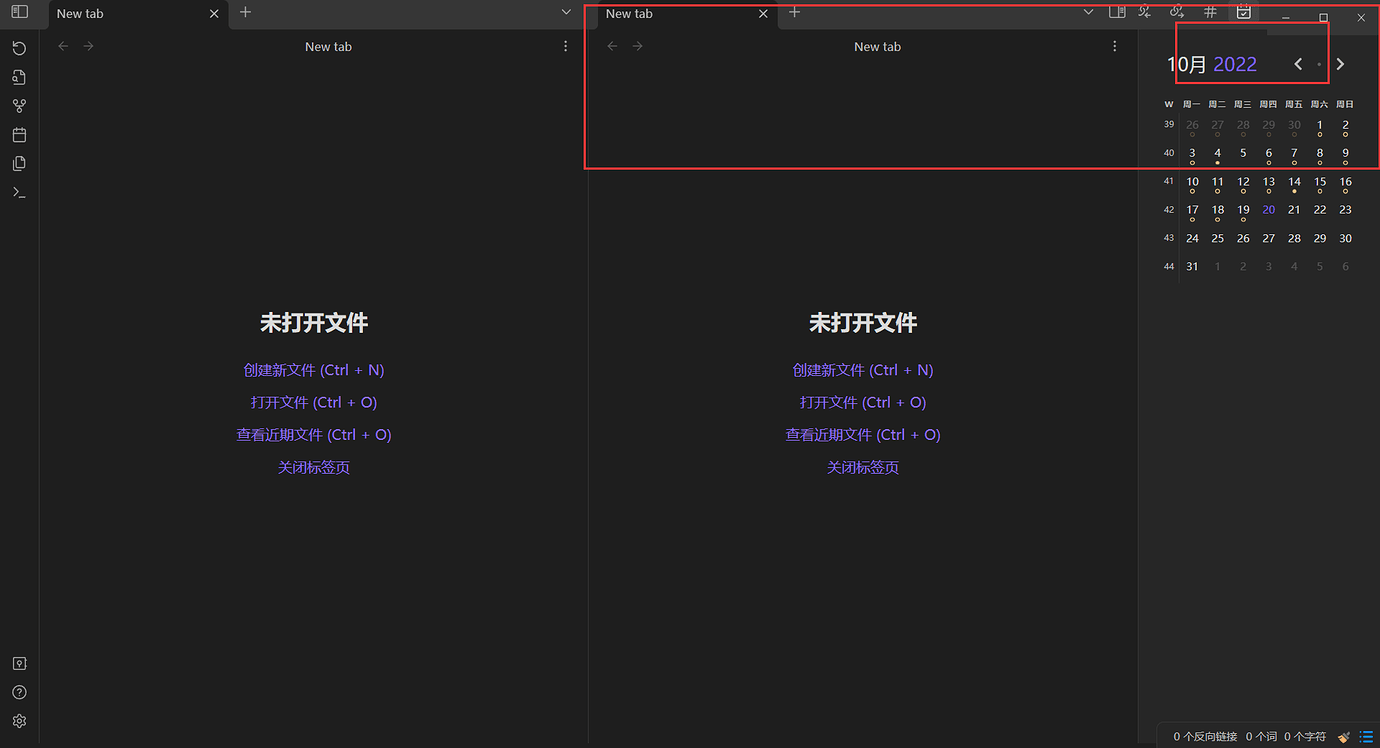The height and width of the screenshot is (748, 1380).
Task: Open the calendar icon in left sidebar
Action: pos(19,134)
